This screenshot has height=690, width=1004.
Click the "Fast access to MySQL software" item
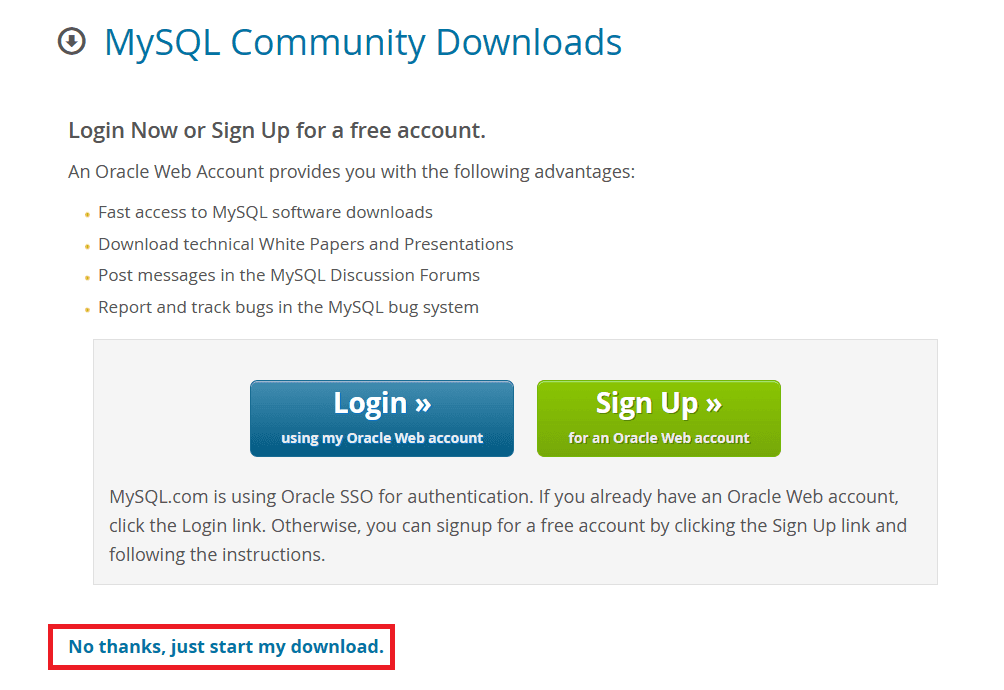pyautogui.click(x=265, y=212)
